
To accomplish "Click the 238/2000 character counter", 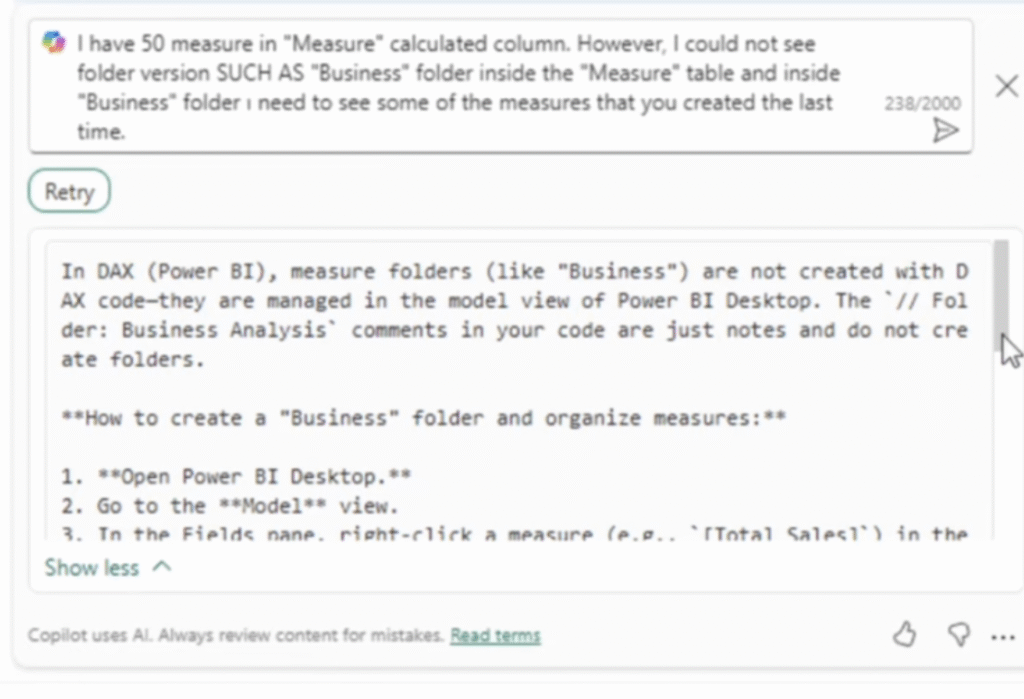I will [922, 103].
